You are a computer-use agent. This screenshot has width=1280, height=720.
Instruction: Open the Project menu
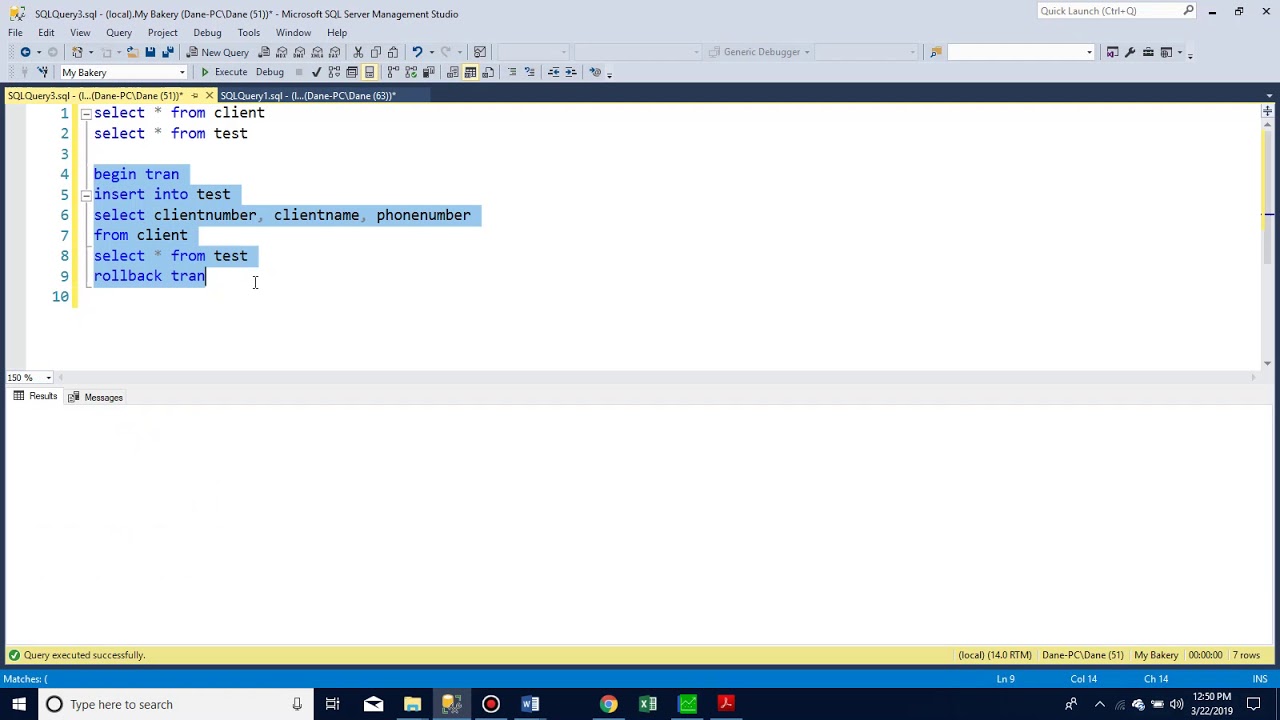pos(162,32)
